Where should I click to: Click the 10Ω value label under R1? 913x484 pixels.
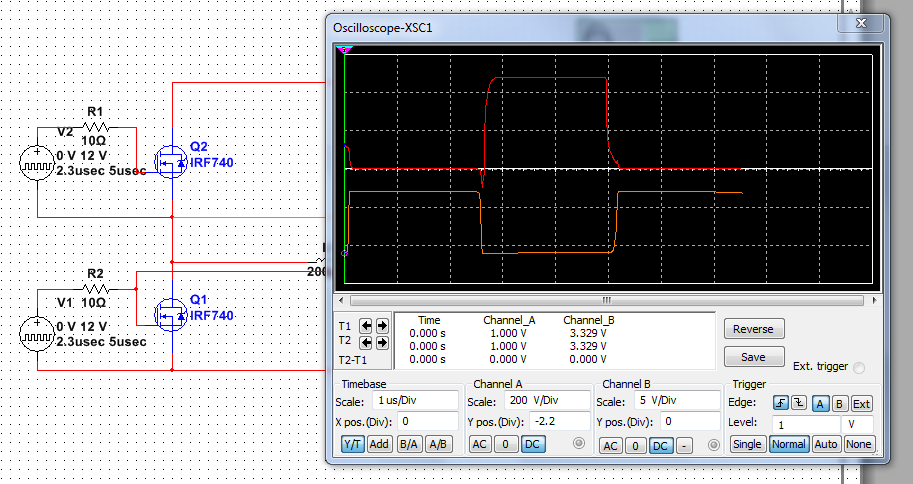pos(94,140)
